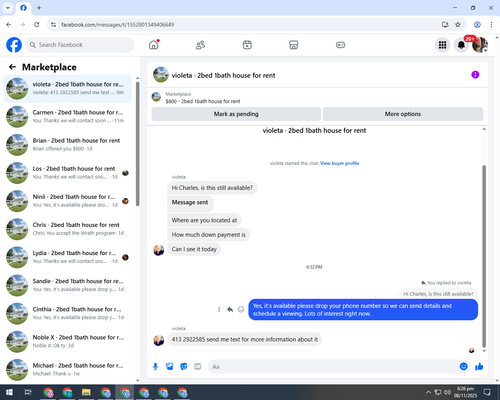500x400 pixels.
Task: Click the 'Where are you located at' message
Action: click(204, 220)
